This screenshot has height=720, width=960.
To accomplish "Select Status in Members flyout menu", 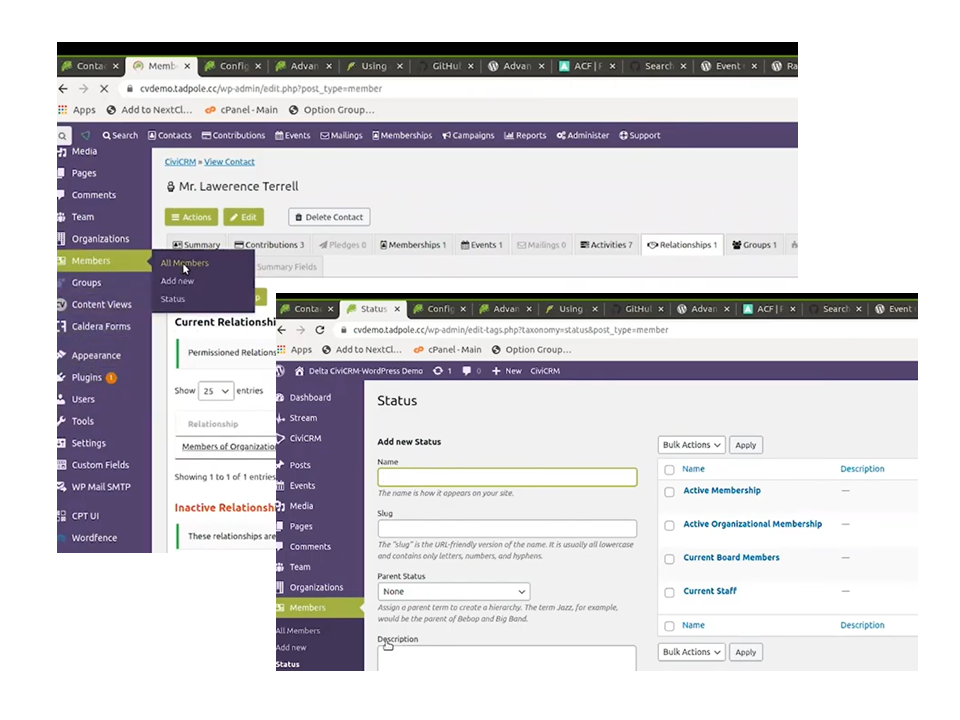I will (x=172, y=299).
